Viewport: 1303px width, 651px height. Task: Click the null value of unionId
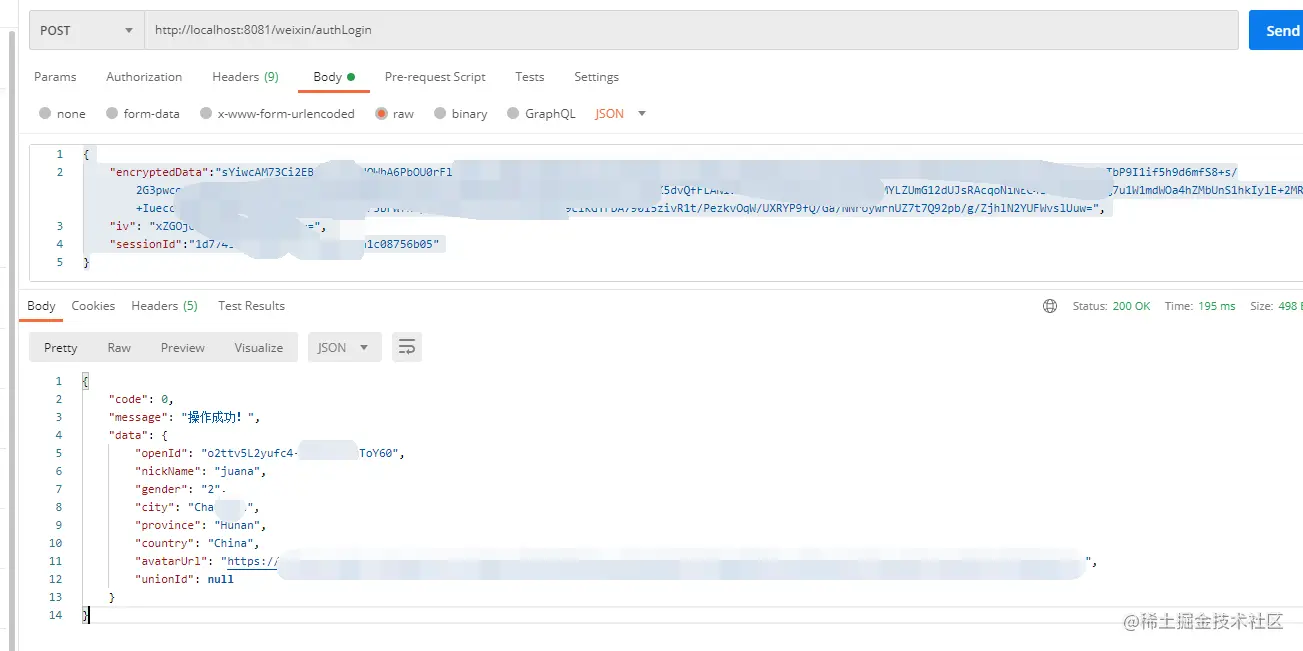[220, 579]
